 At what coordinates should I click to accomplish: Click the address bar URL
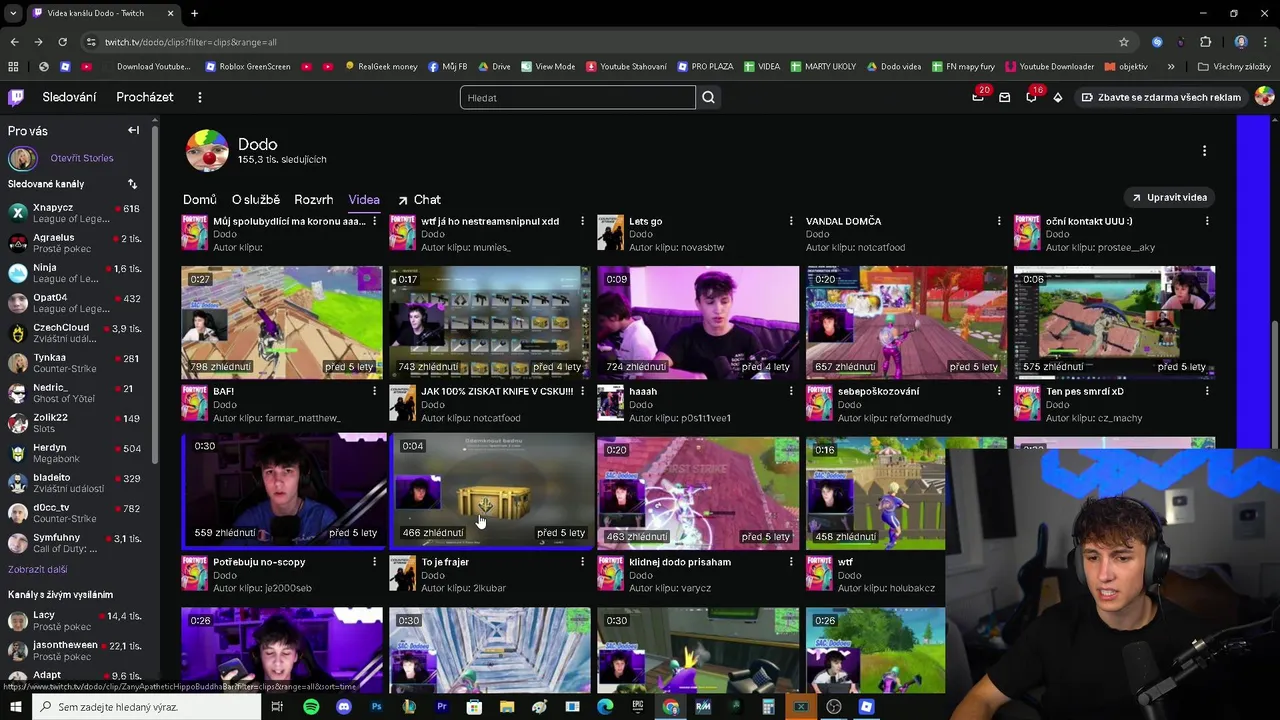(190, 42)
